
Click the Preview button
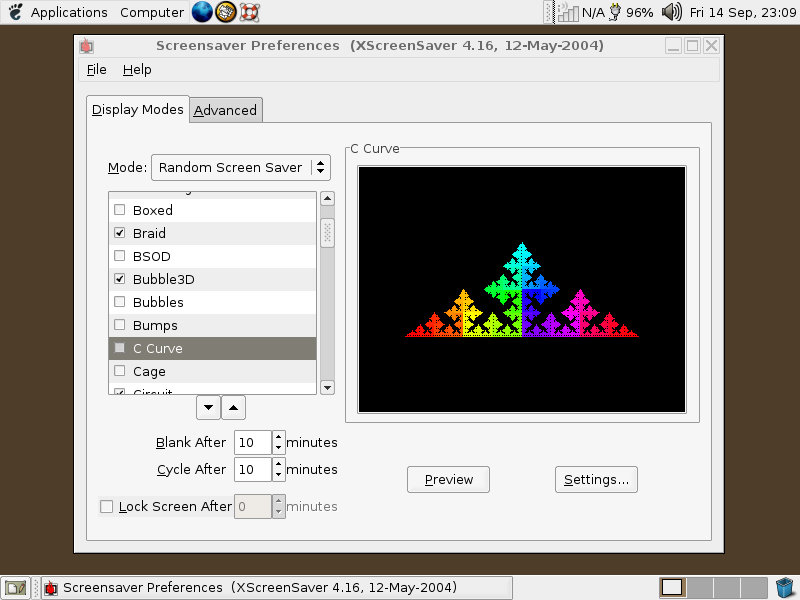(x=448, y=480)
